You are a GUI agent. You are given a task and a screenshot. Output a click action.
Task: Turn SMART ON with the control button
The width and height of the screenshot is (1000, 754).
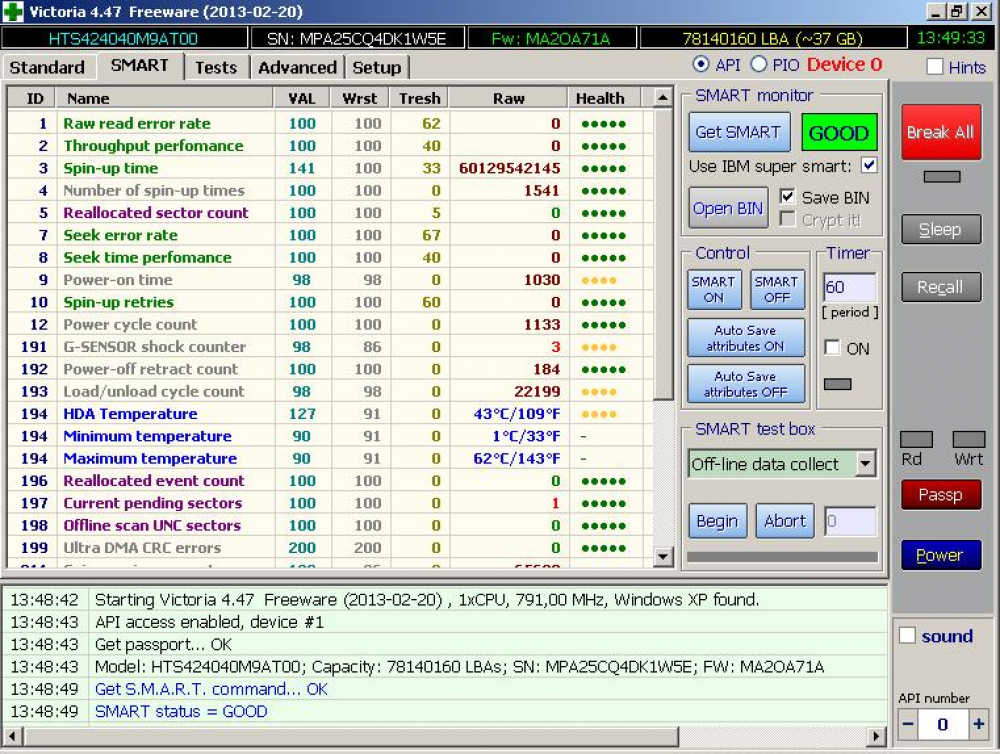pyautogui.click(x=714, y=289)
